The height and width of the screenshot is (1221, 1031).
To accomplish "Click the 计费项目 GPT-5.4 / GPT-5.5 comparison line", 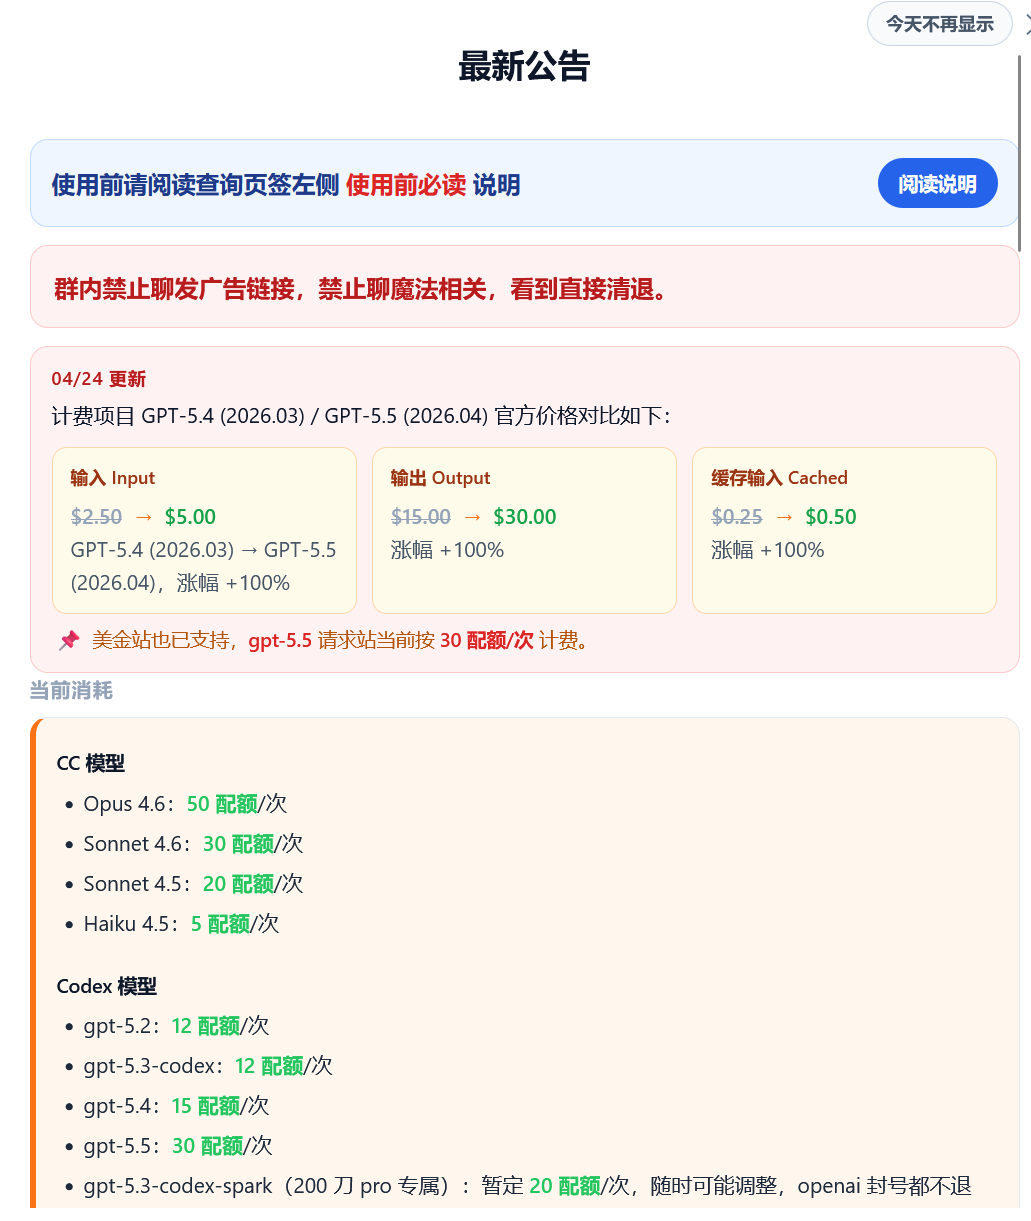I will click(361, 416).
